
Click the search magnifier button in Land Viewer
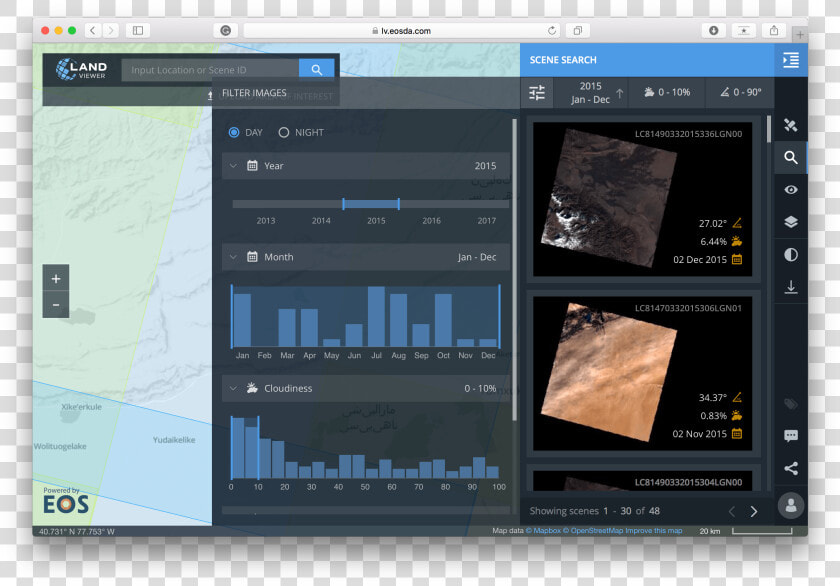click(317, 70)
